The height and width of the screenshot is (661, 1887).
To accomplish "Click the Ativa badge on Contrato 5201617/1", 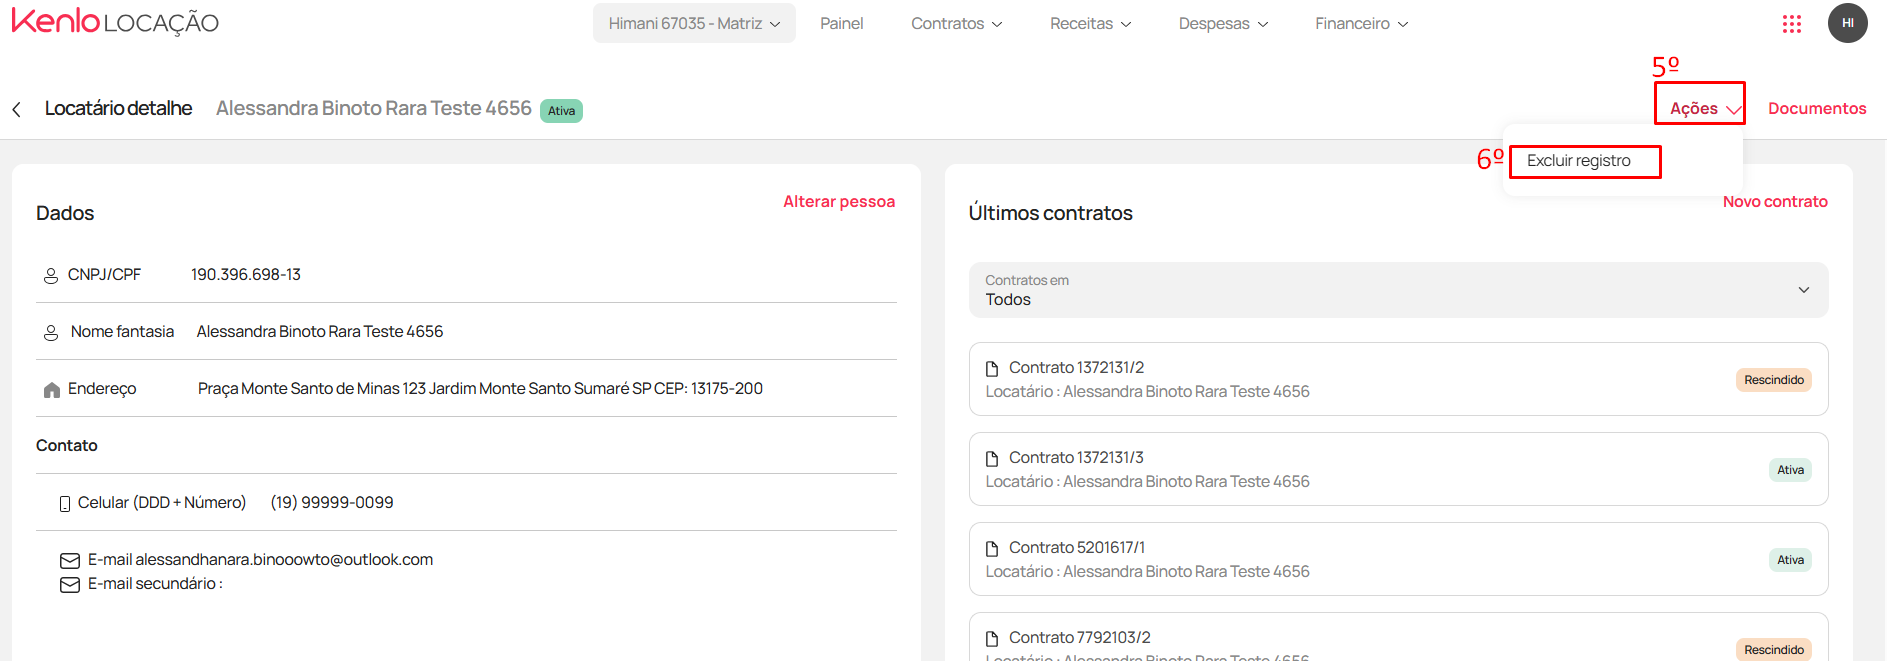I will point(1790,560).
